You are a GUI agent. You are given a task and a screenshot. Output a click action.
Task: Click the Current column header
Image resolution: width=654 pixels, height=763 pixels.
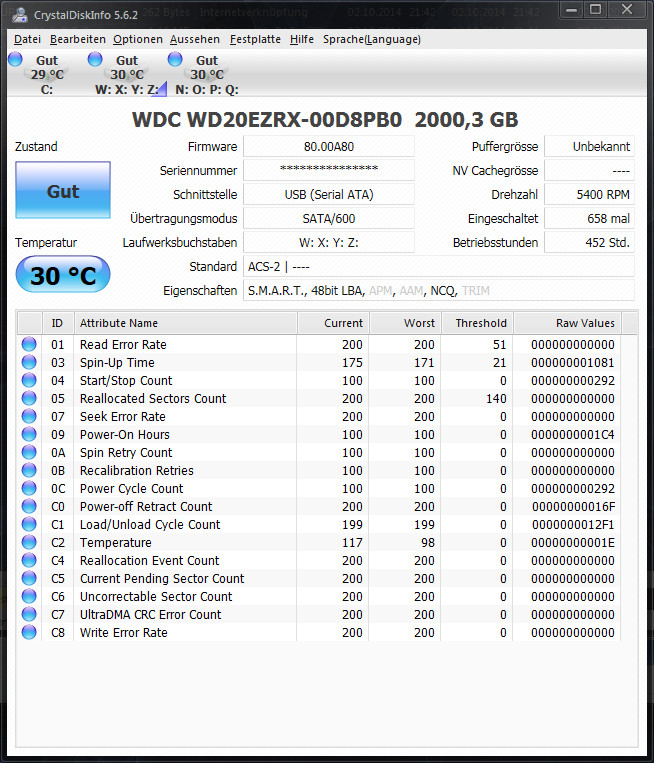[x=333, y=323]
